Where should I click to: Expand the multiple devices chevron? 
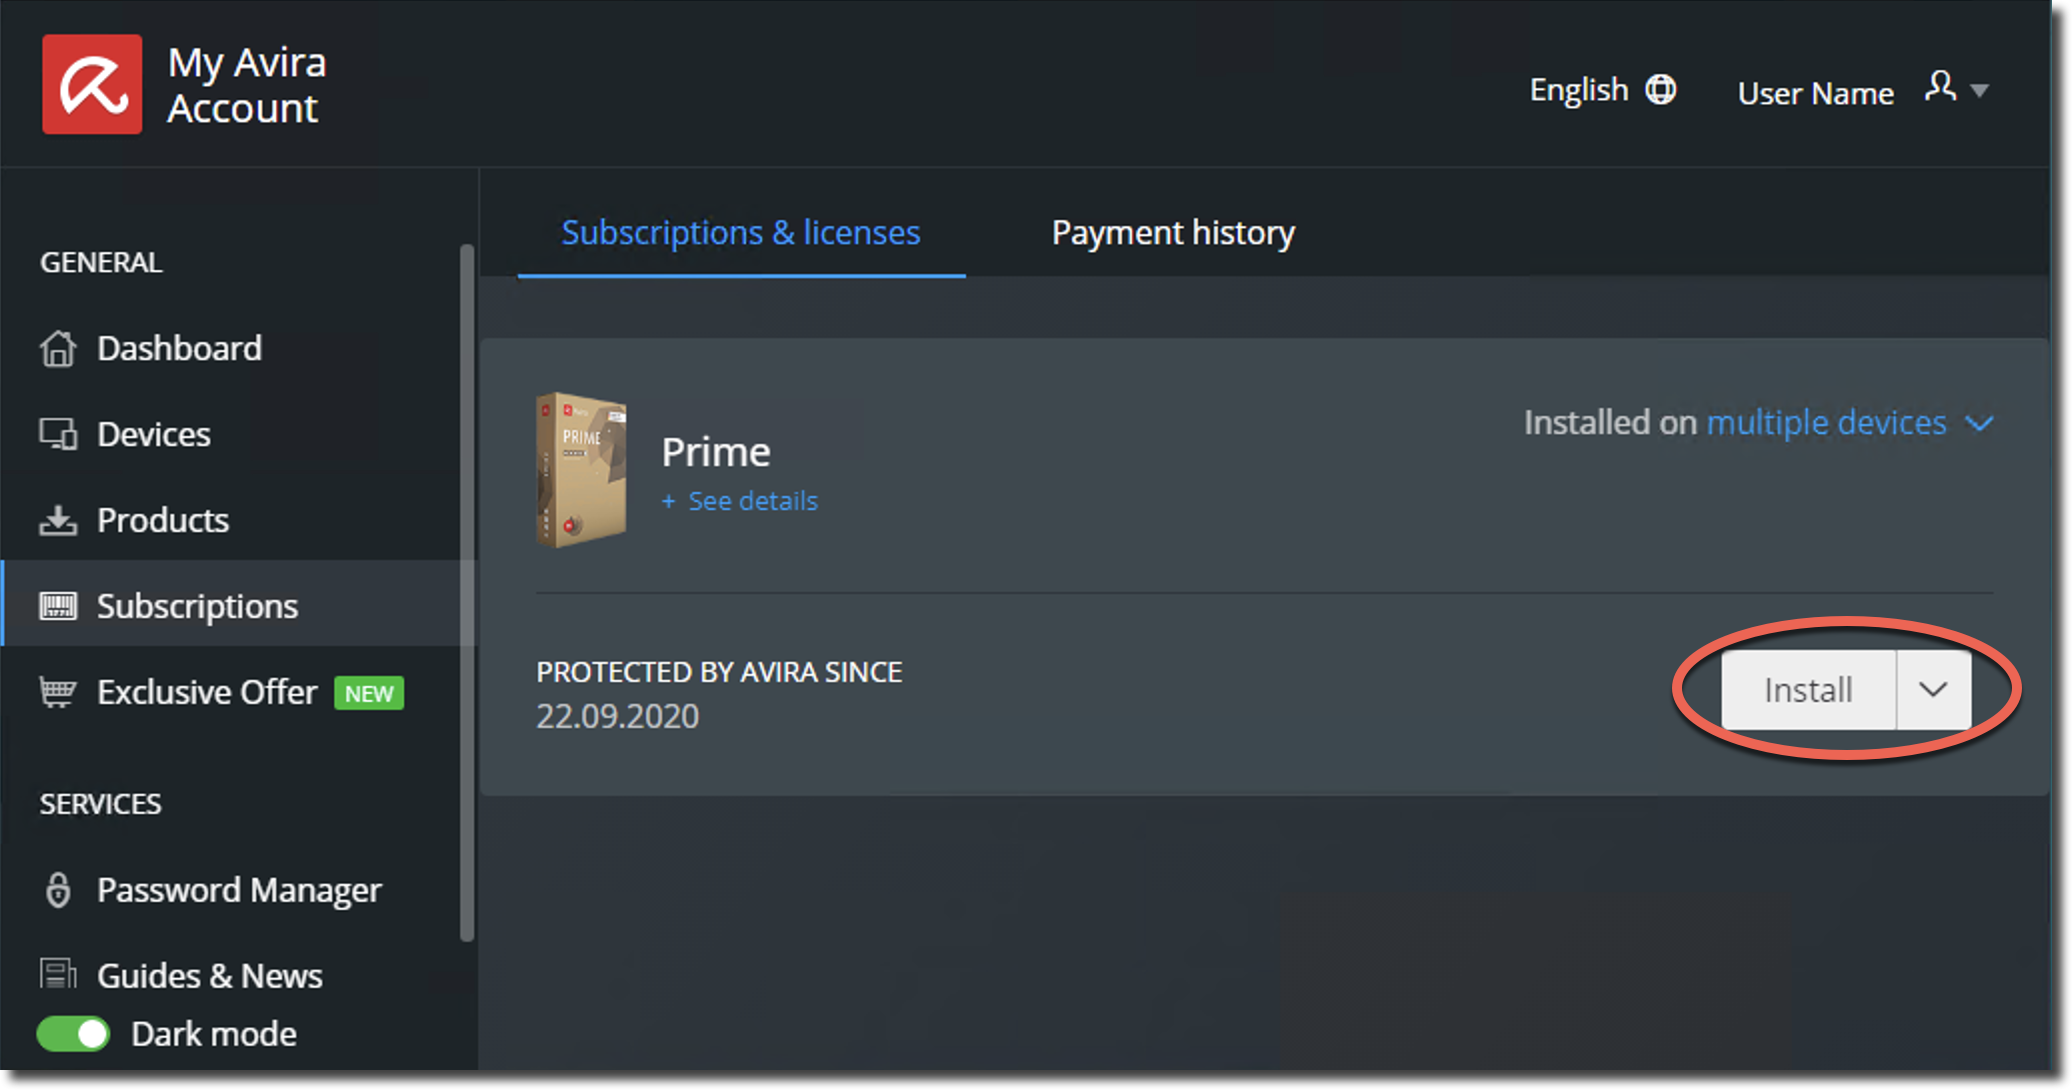(x=1979, y=424)
